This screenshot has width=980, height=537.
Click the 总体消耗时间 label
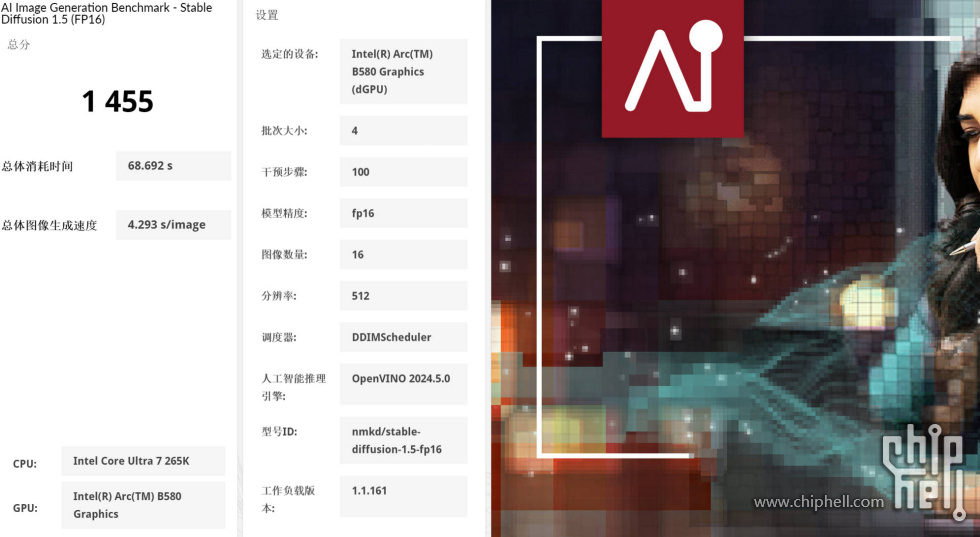coord(38,166)
